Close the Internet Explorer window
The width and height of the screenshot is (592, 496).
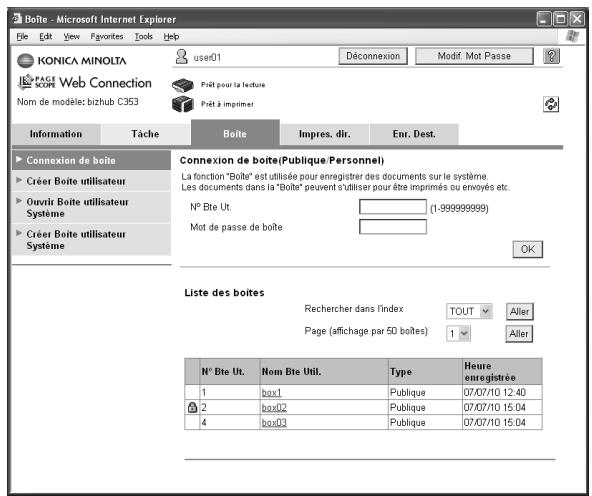coord(577,19)
